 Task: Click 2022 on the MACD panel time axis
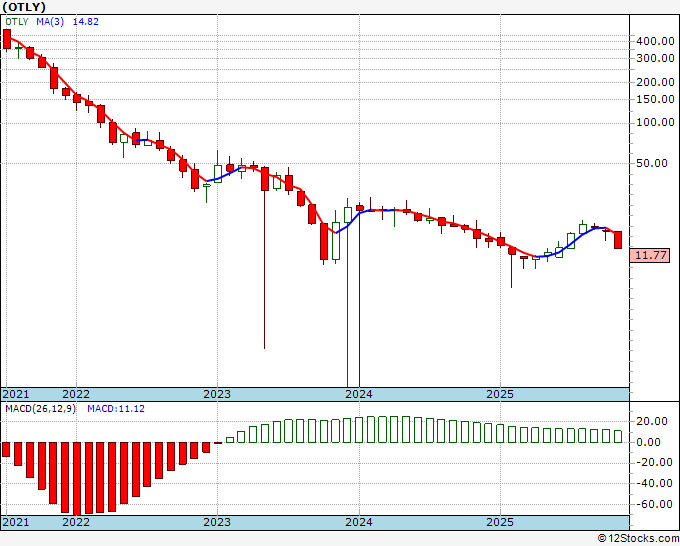click(x=76, y=522)
